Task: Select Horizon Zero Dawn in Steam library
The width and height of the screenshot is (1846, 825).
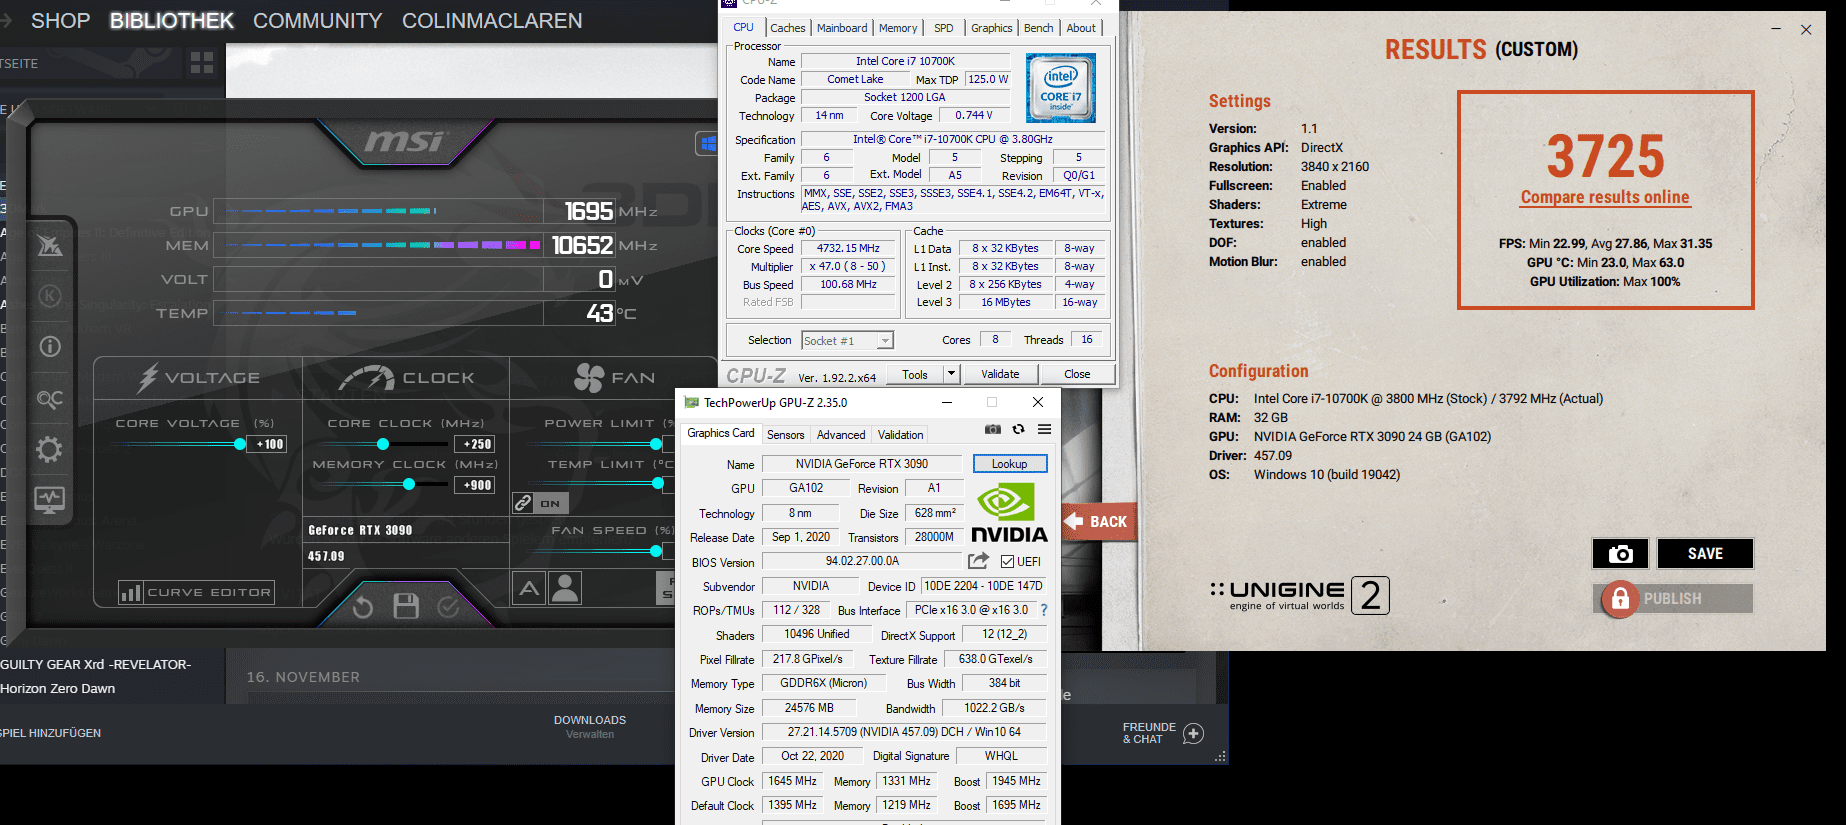Action: (x=58, y=688)
